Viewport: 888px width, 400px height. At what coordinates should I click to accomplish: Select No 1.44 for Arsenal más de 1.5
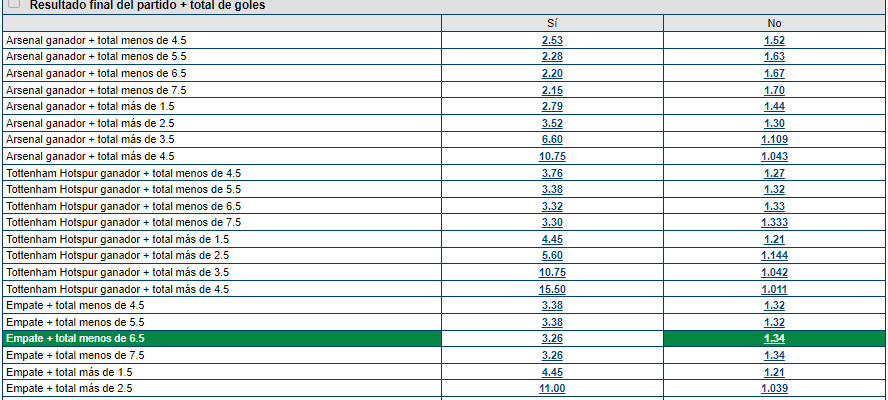pyautogui.click(x=774, y=107)
